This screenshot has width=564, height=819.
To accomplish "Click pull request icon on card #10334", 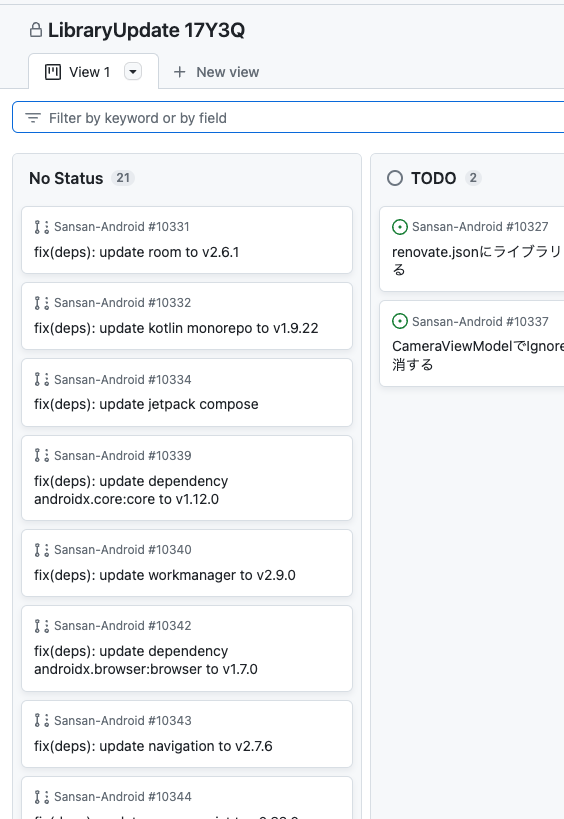I will tap(42, 379).
